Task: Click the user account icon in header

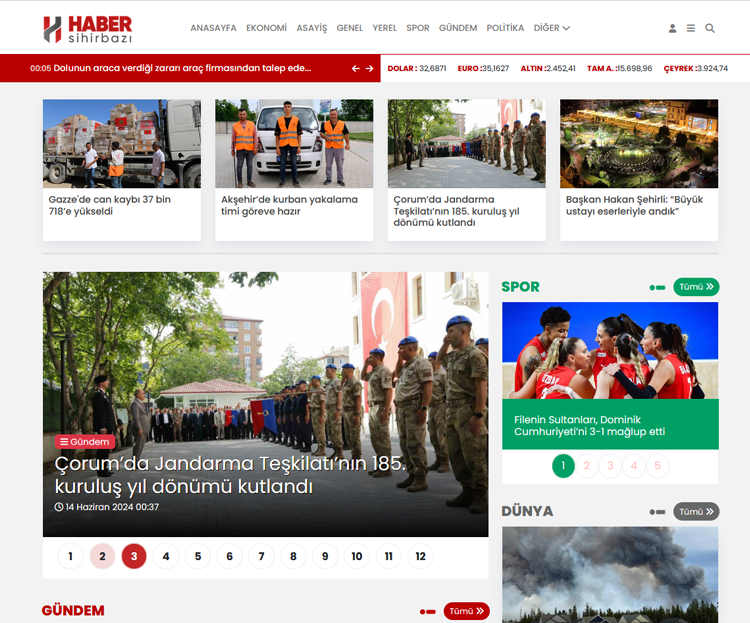Action: [x=672, y=28]
